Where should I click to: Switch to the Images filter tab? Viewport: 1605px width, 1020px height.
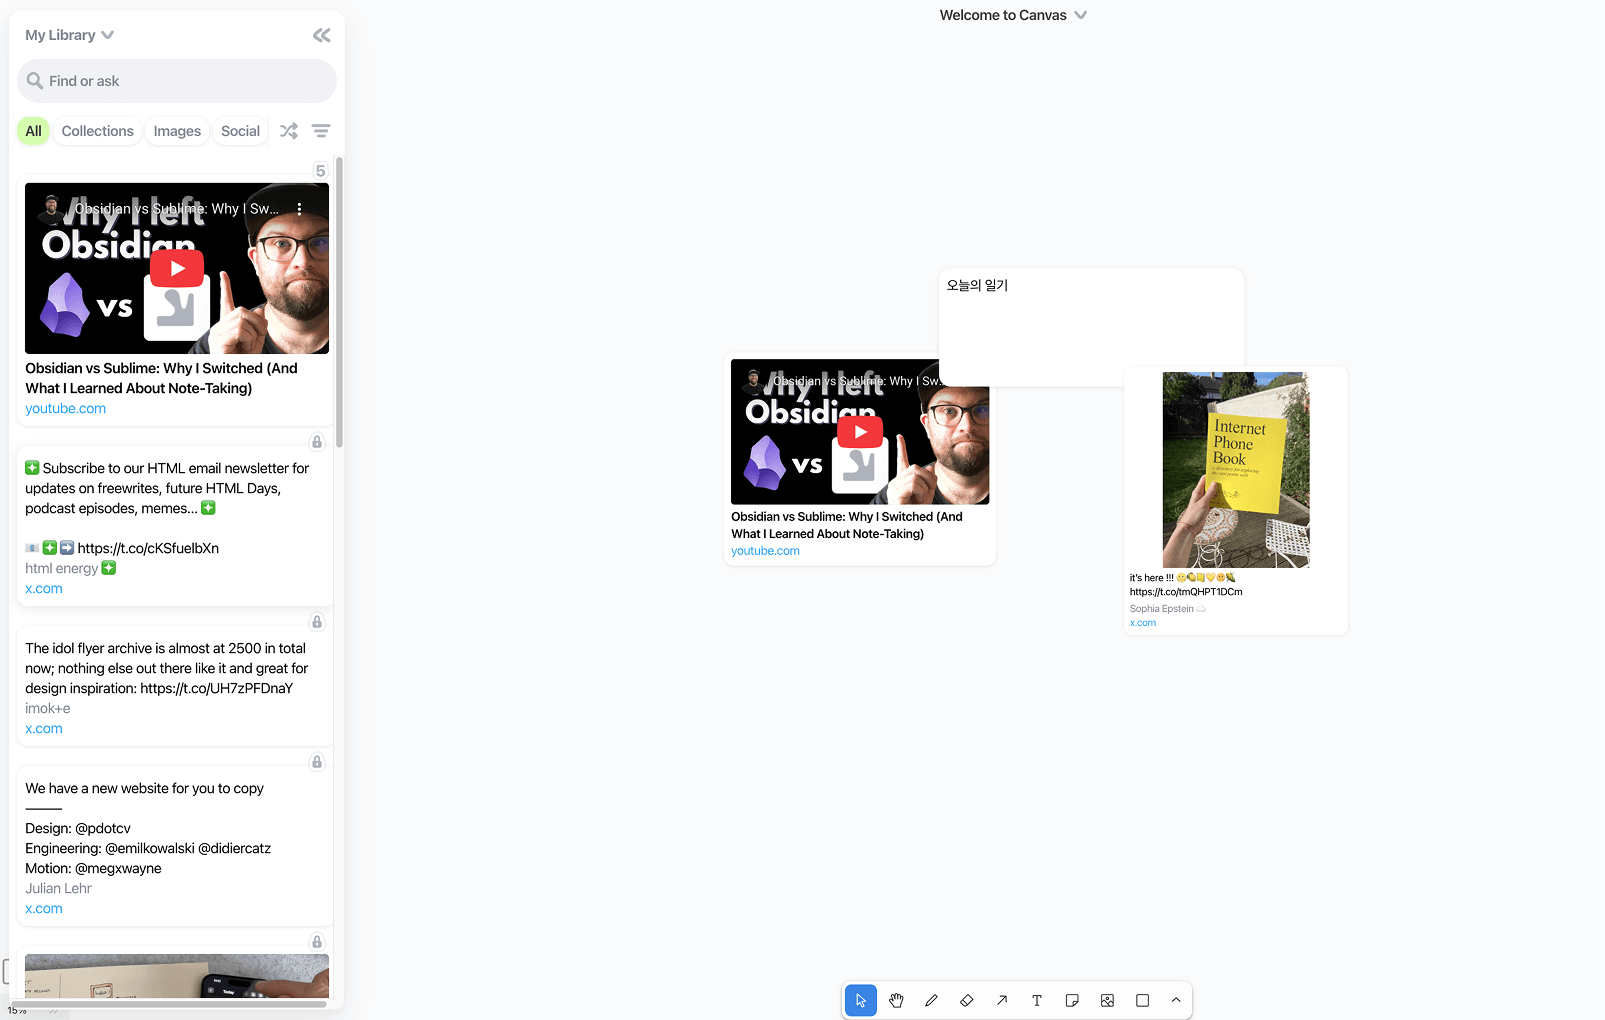pyautogui.click(x=177, y=131)
